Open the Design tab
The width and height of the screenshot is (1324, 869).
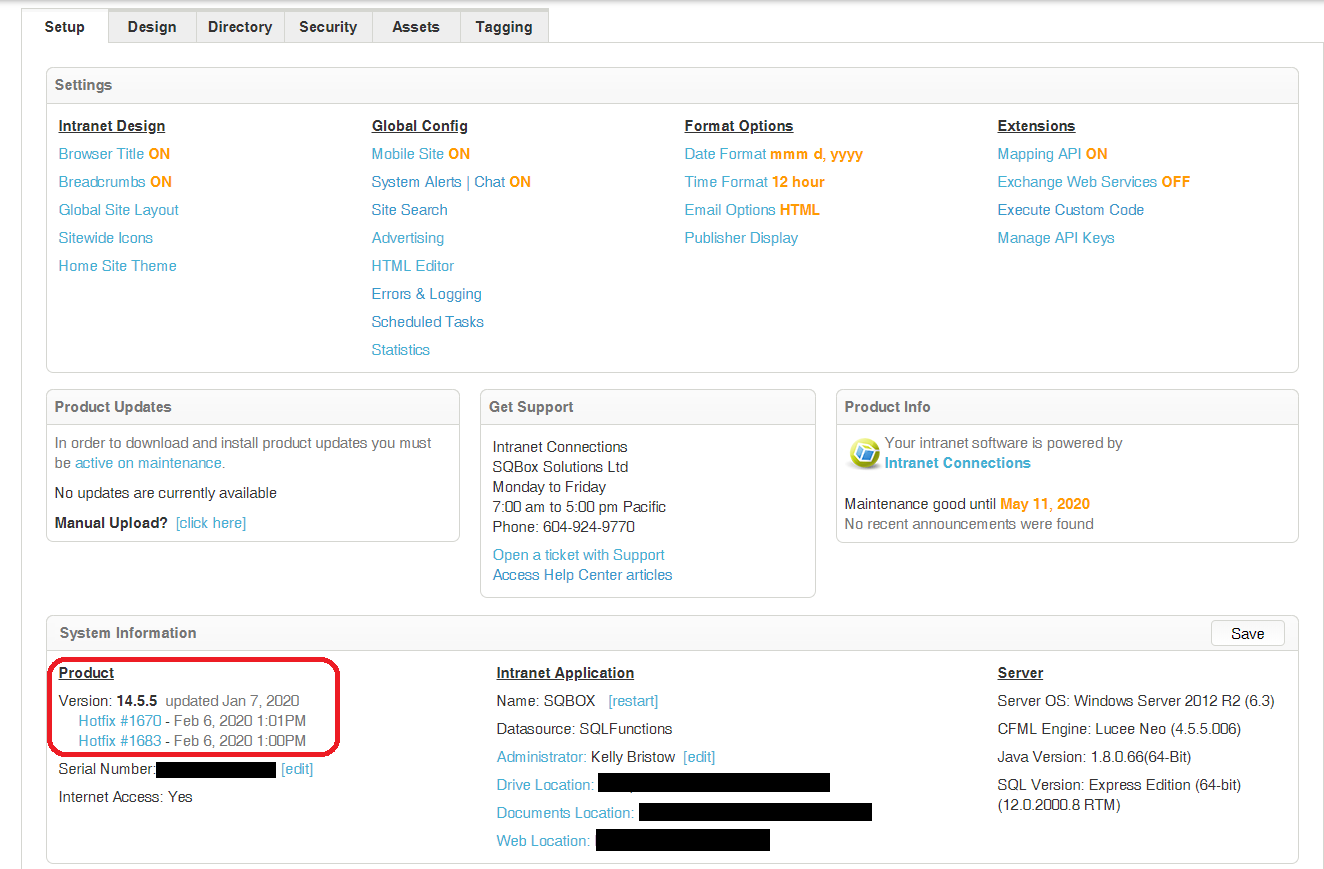tap(152, 27)
